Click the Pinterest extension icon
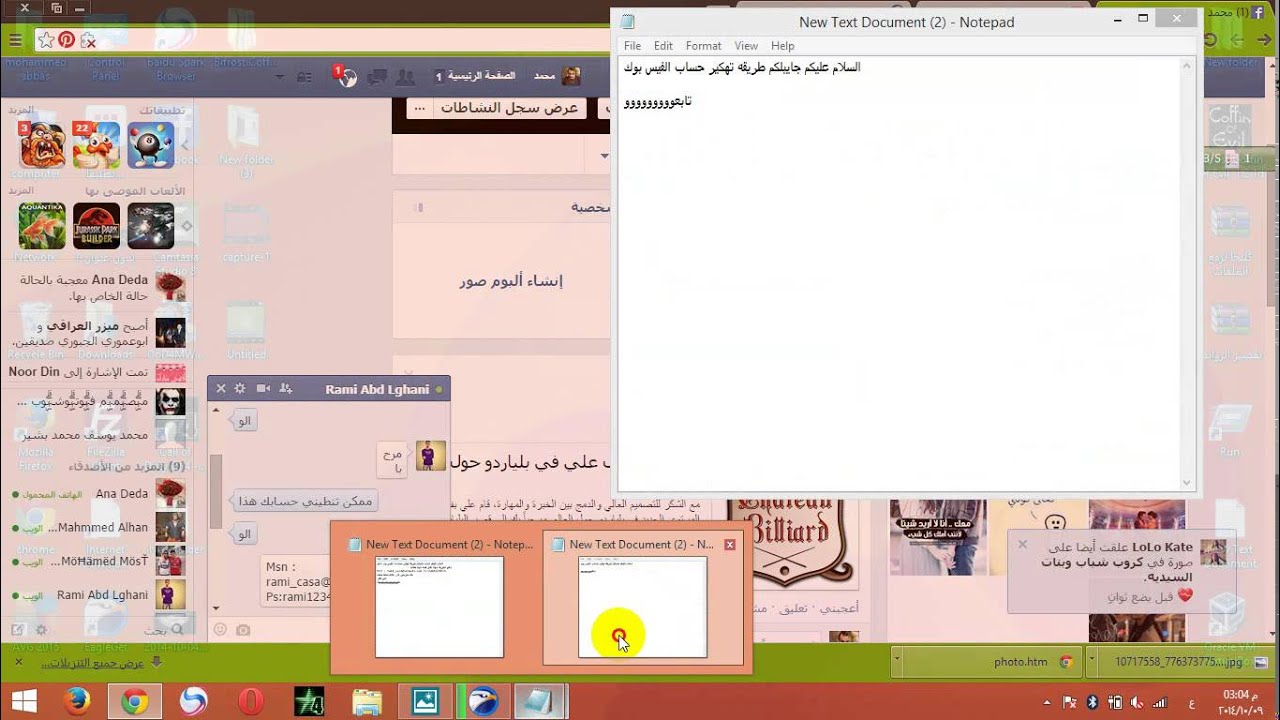The height and width of the screenshot is (720, 1280). click(66, 40)
